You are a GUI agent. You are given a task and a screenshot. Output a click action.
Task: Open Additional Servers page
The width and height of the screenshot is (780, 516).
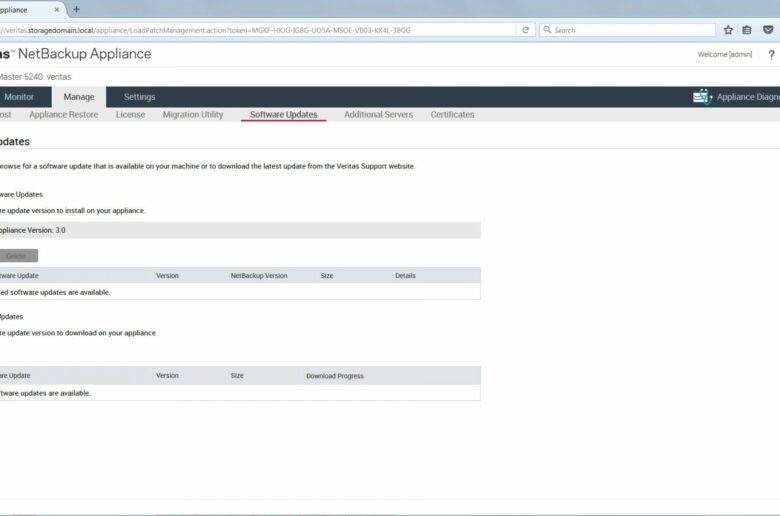tap(379, 114)
